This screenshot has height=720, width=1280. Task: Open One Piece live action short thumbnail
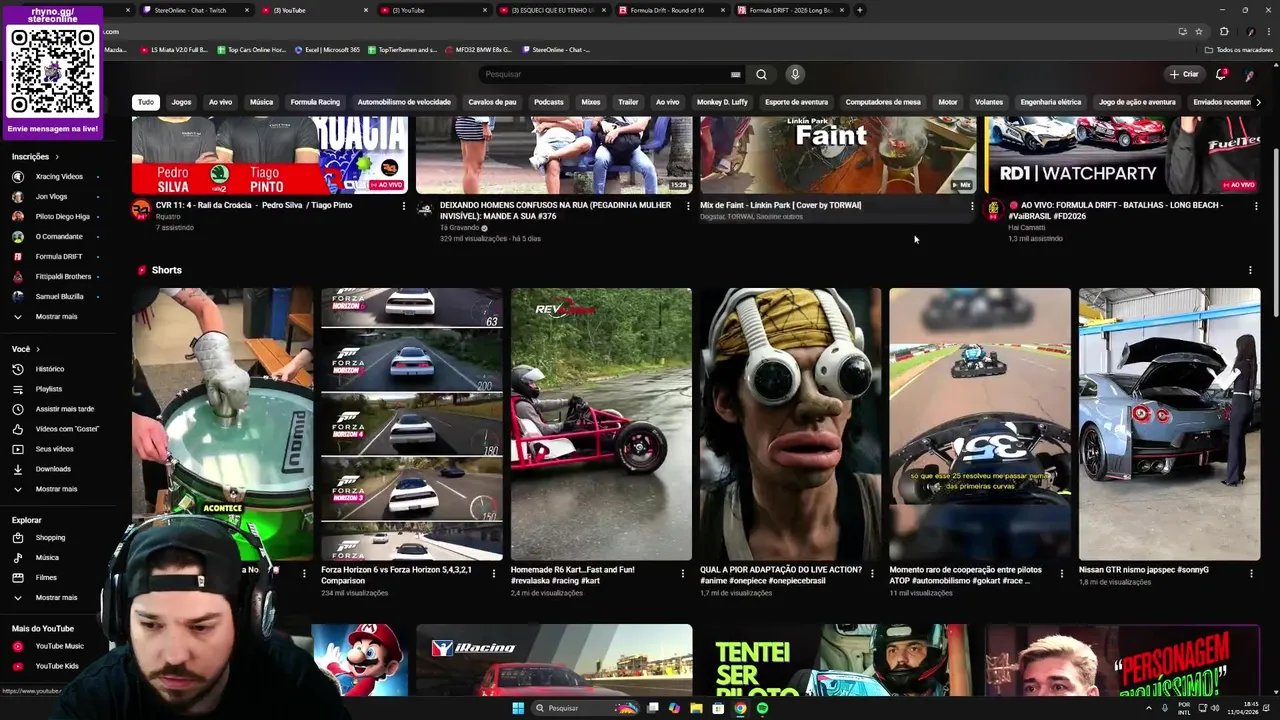pos(790,424)
